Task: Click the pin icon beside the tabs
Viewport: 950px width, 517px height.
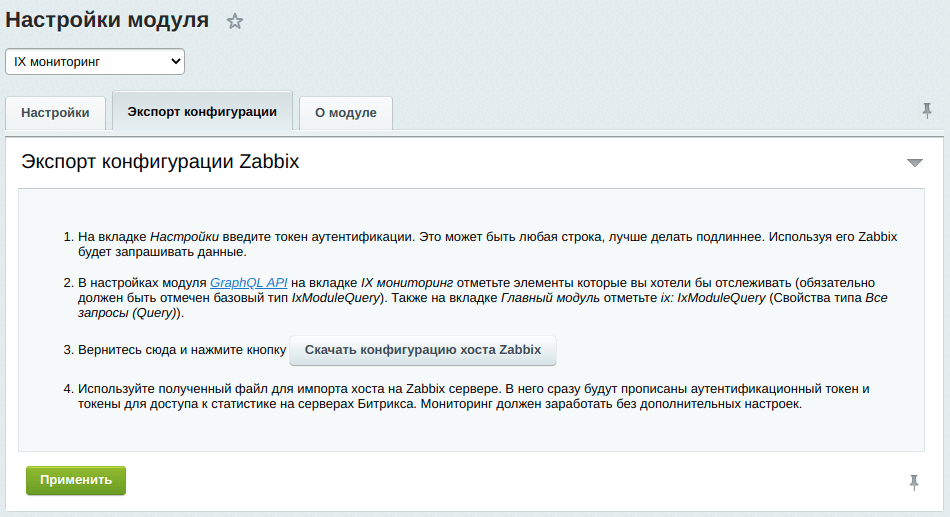Action: tap(926, 111)
